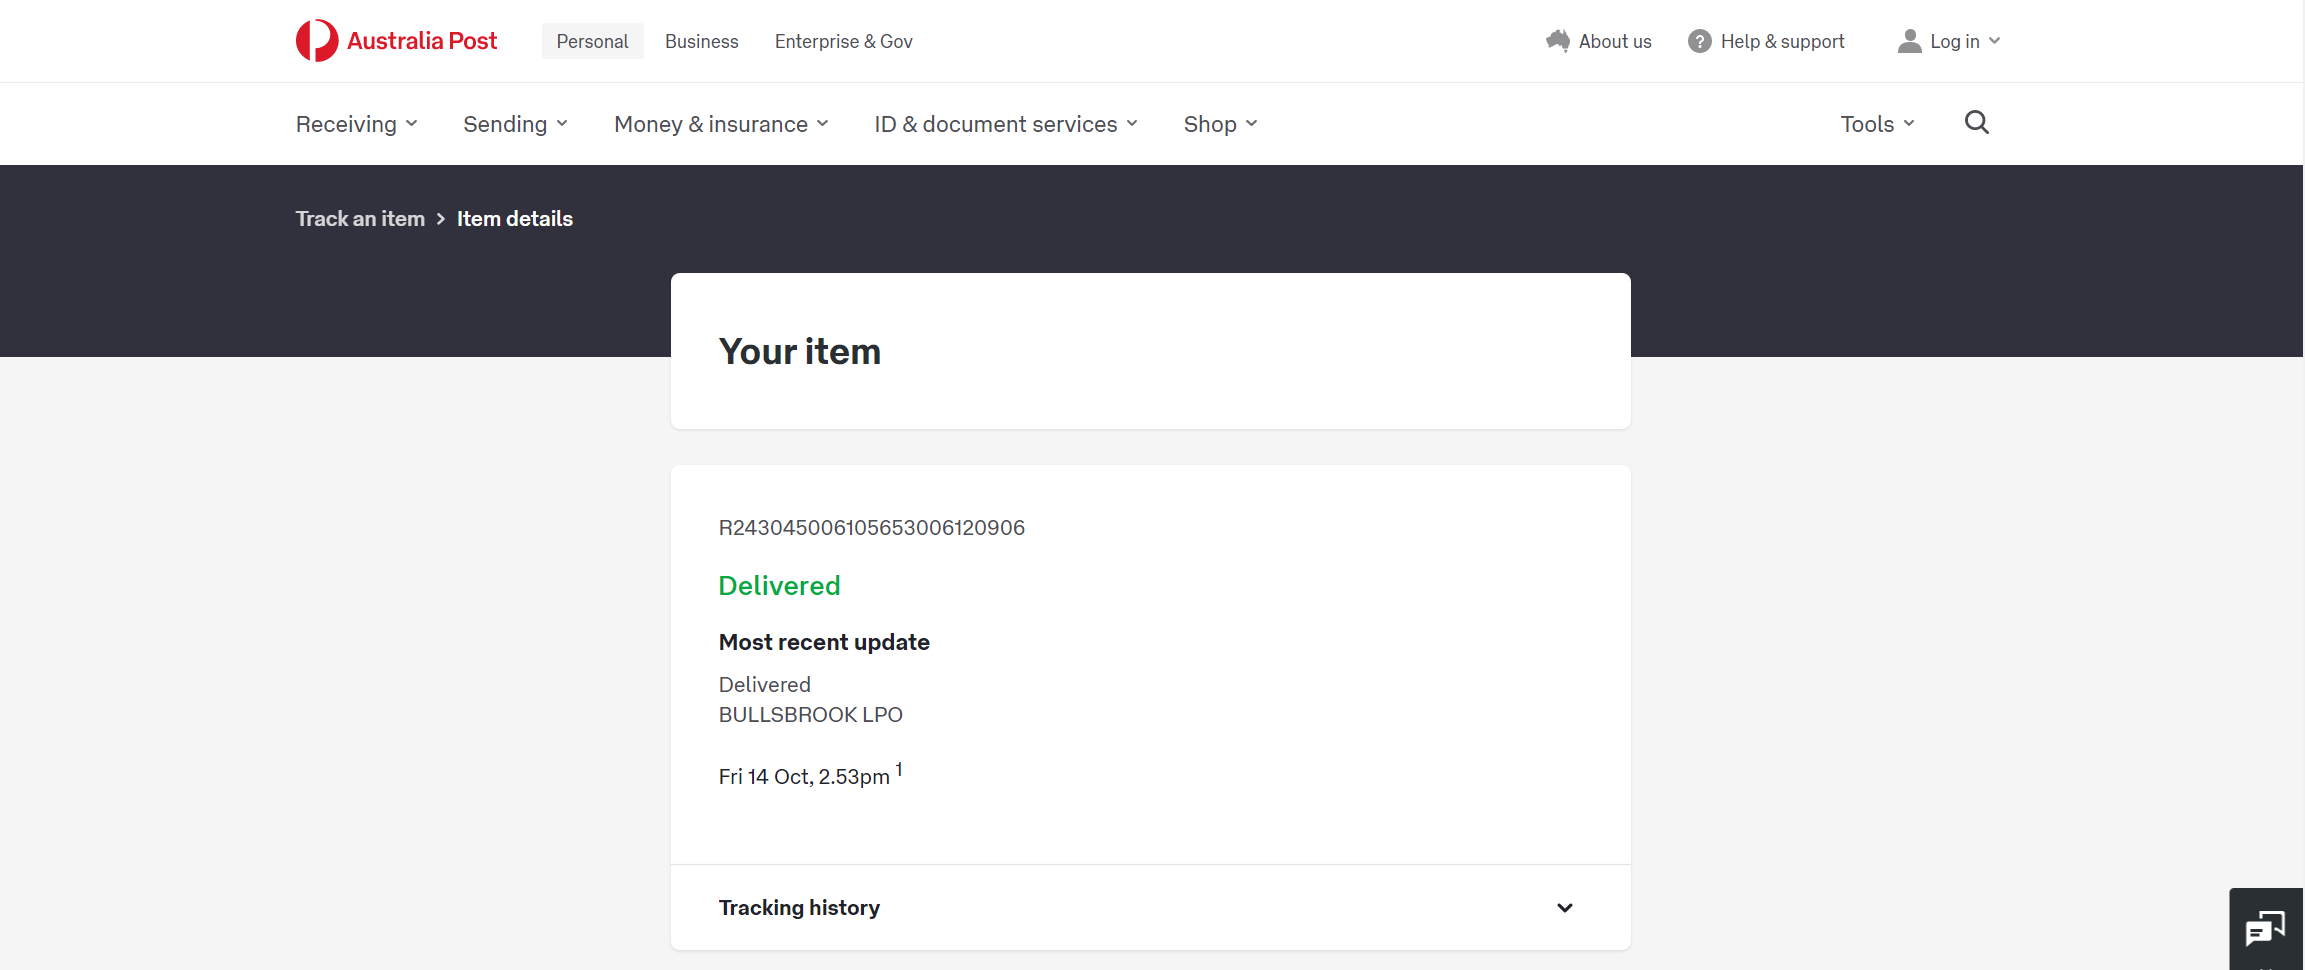2305x970 pixels.
Task: Click the tracking number R2430450061 text
Action: pos(871,528)
